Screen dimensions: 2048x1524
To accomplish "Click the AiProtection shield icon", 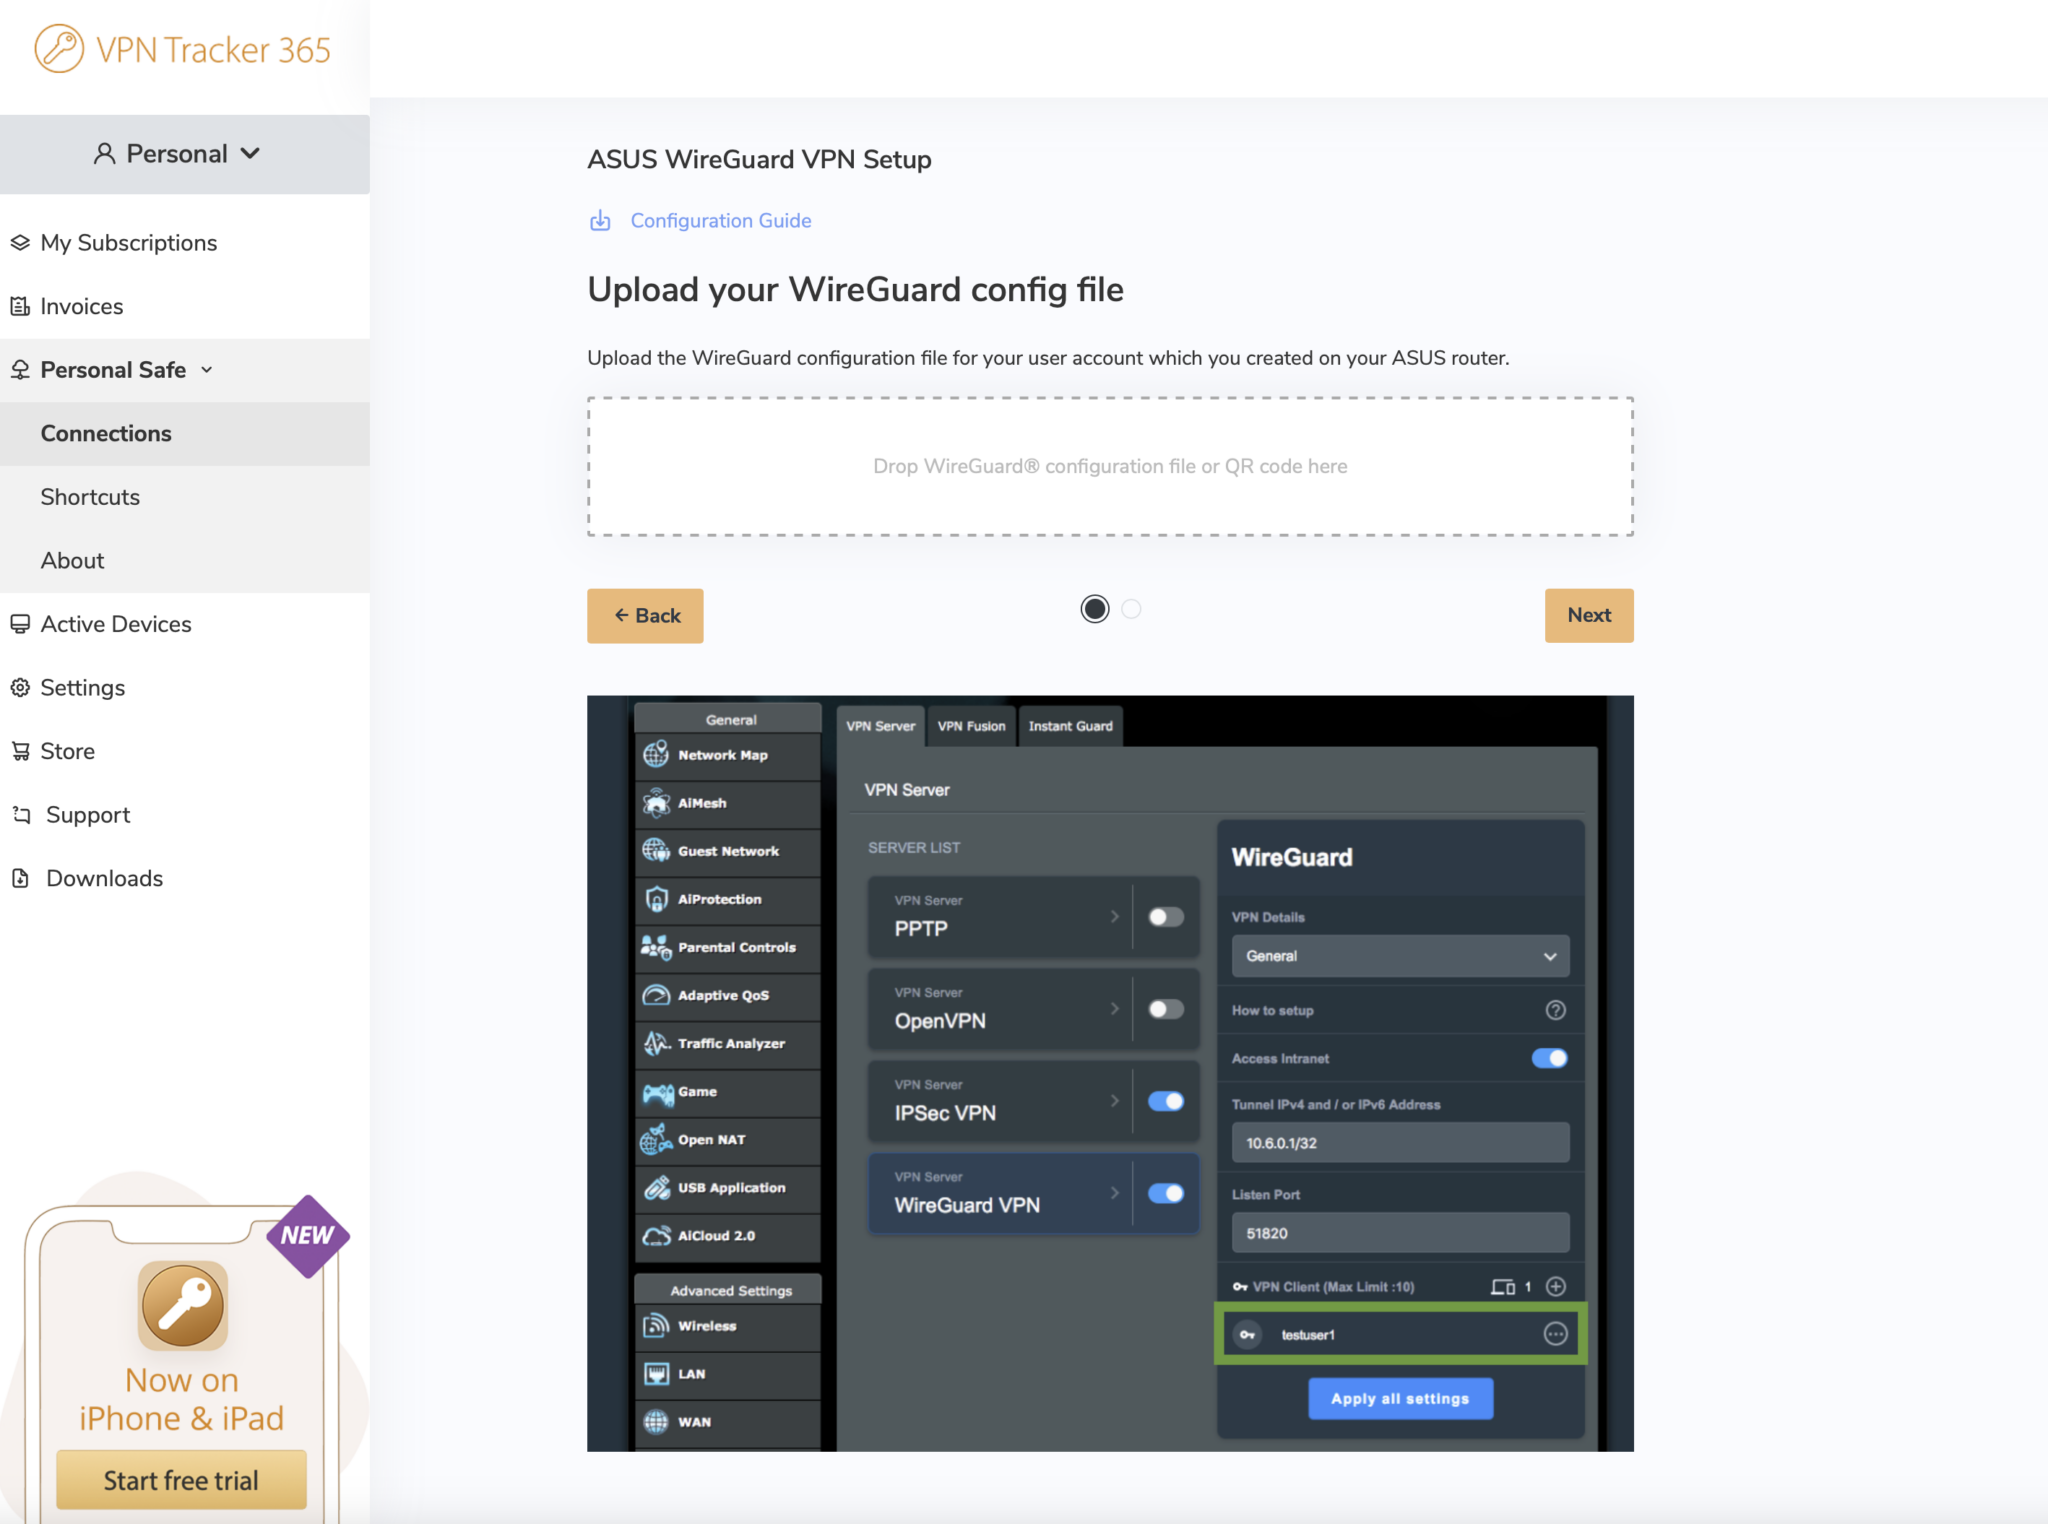I will pos(656,899).
